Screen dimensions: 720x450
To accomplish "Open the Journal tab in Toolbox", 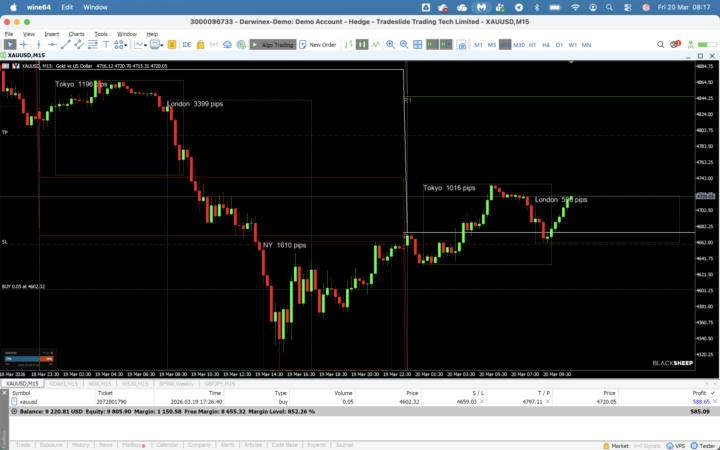I will tap(344, 445).
